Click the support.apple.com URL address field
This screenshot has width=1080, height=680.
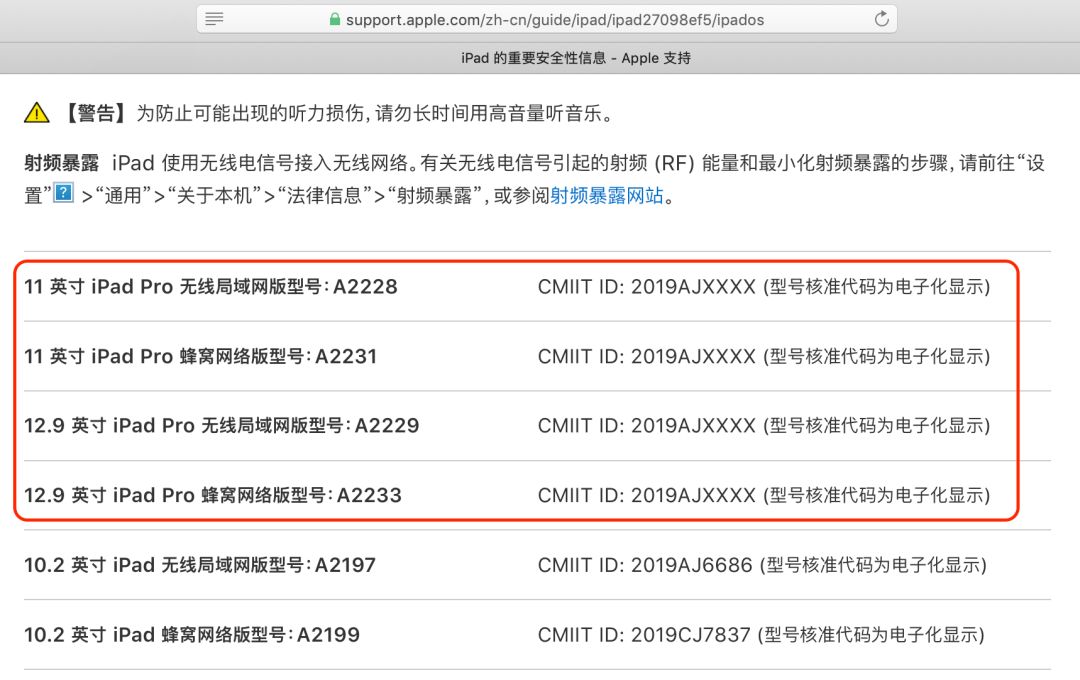coord(547,19)
